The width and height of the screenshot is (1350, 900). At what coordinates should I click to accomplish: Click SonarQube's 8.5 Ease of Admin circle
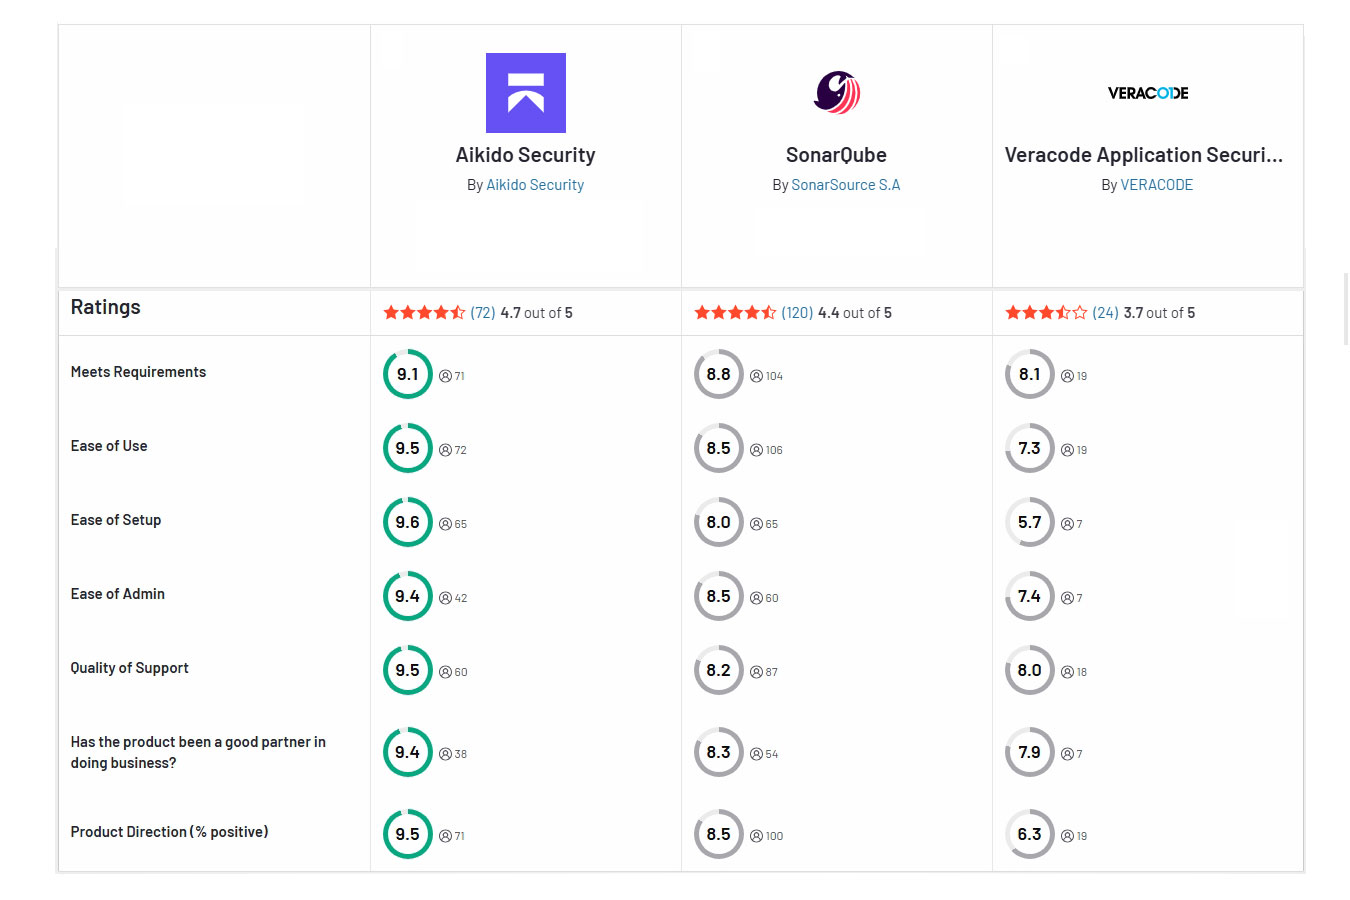719,596
